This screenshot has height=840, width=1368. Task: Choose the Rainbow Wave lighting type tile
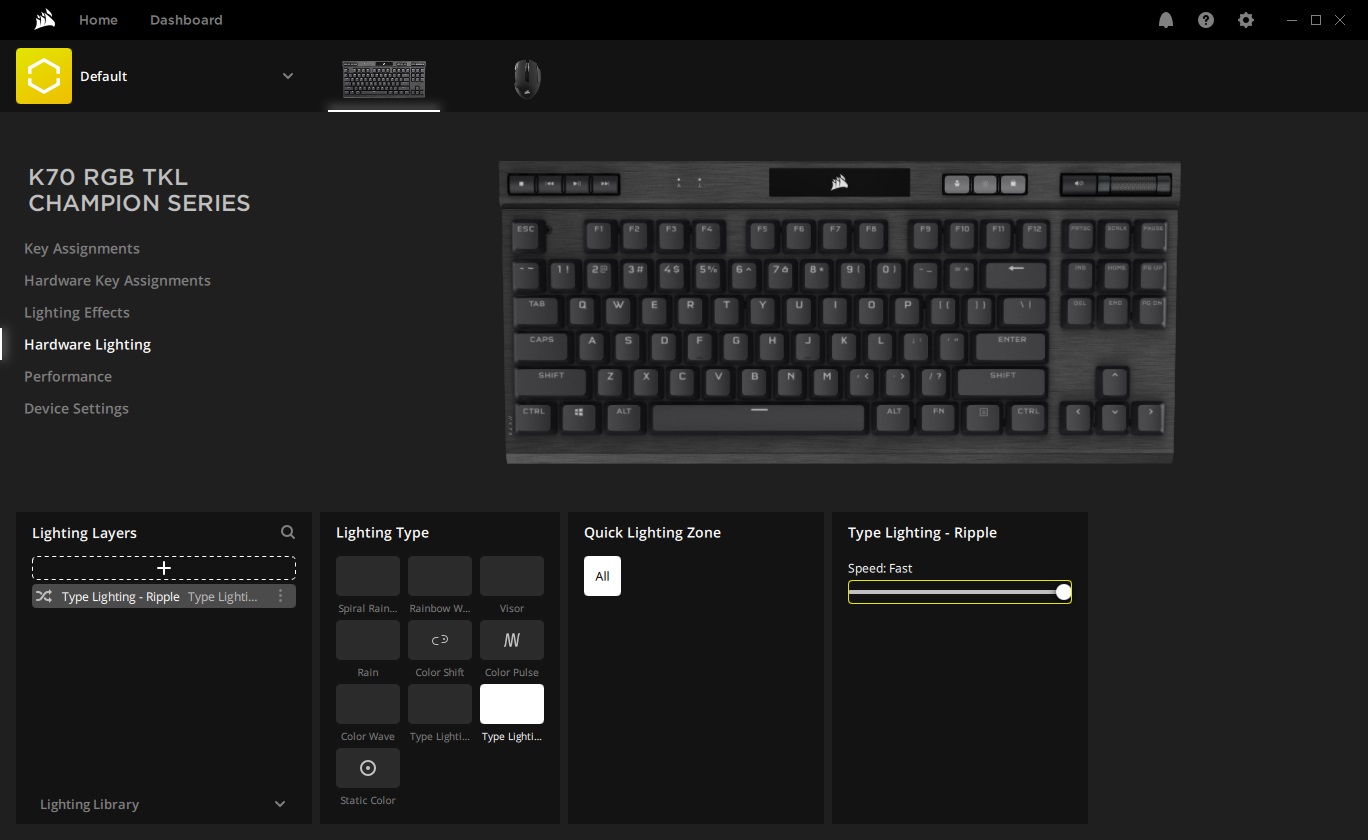click(440, 576)
